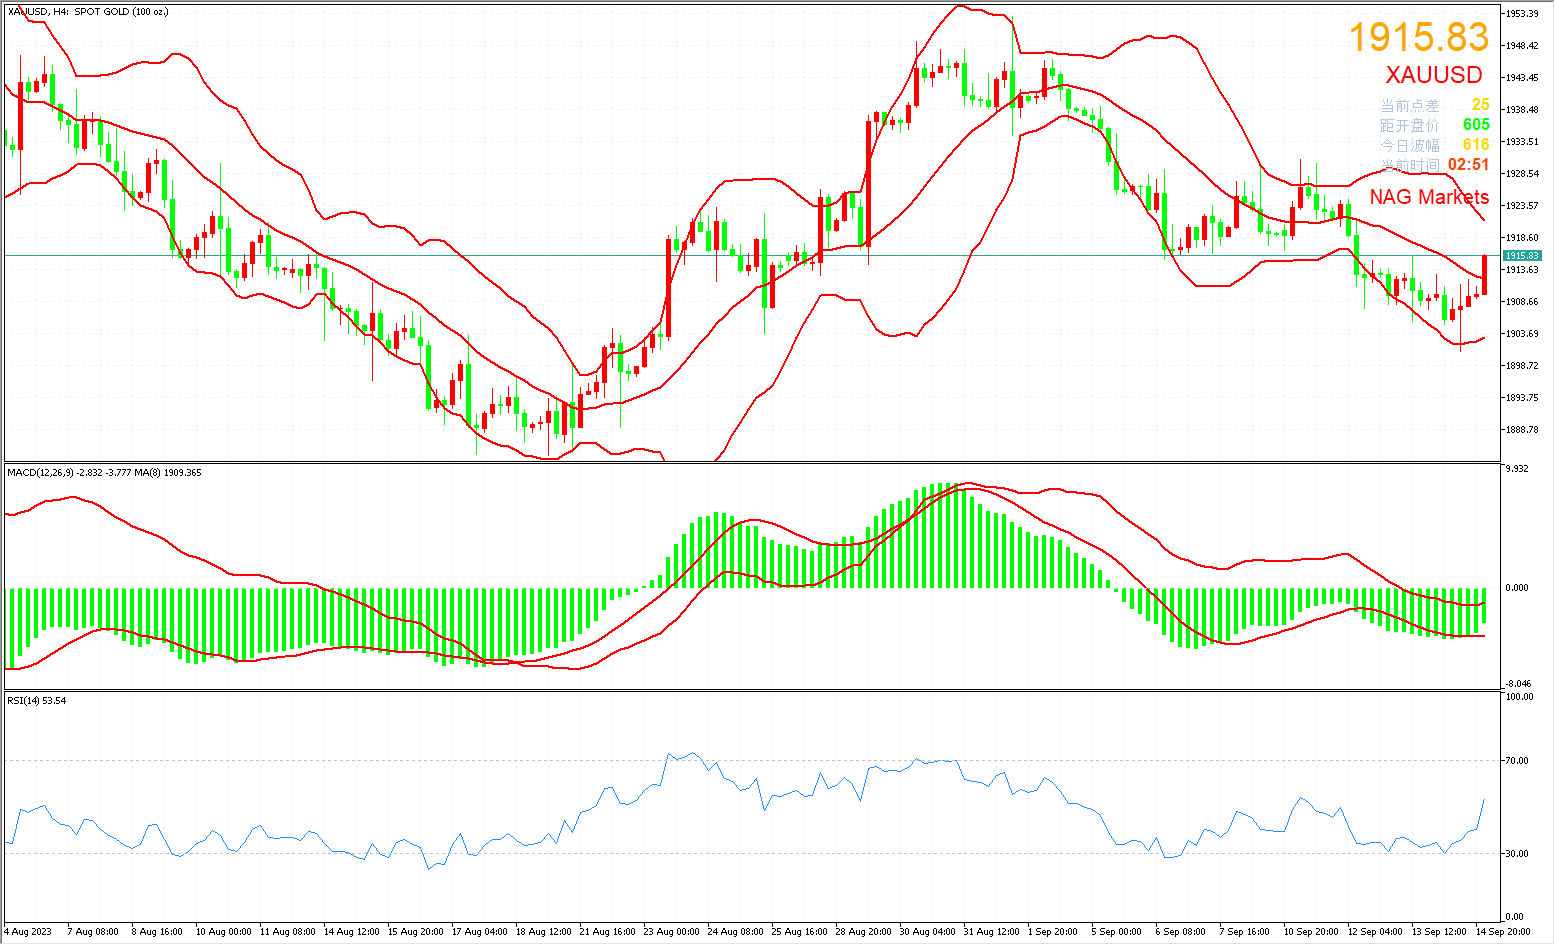The image size is (1555, 945).
Task: Click MACD zero level 0.000
Action: click(1517, 588)
